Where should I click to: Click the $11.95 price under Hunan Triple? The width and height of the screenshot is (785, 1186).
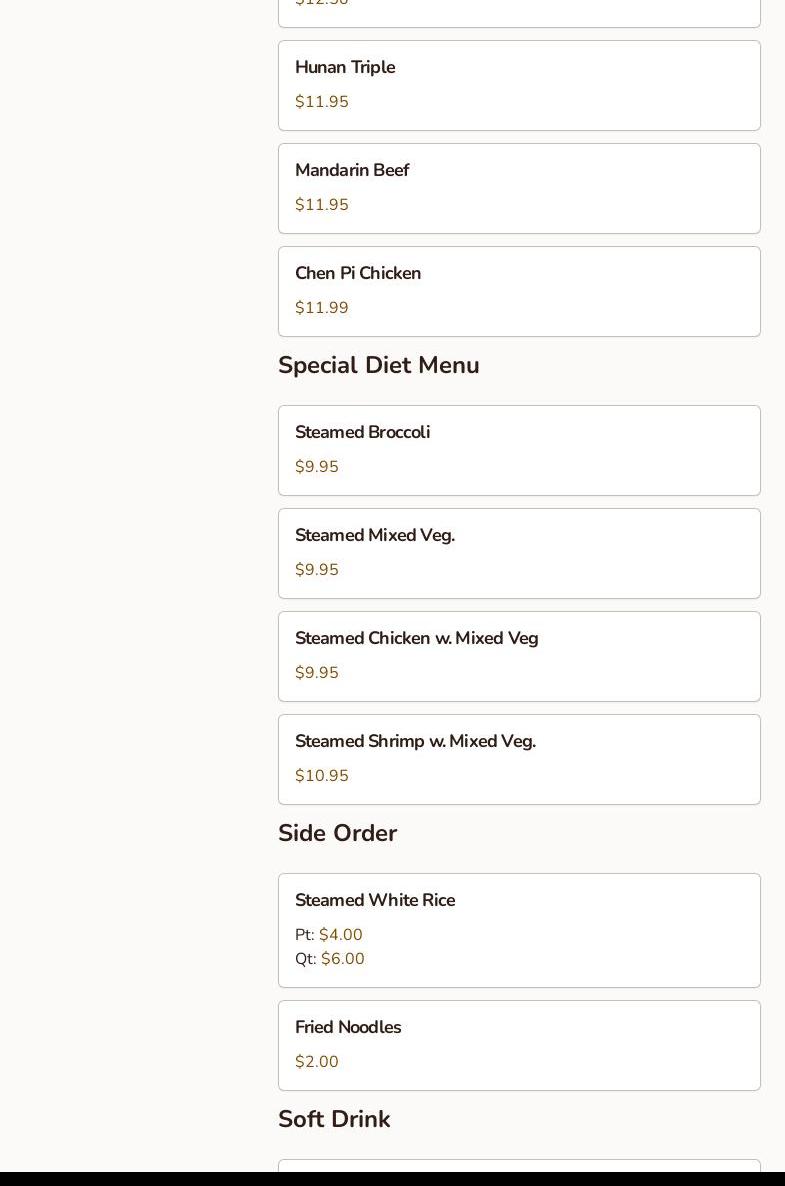point(322,102)
